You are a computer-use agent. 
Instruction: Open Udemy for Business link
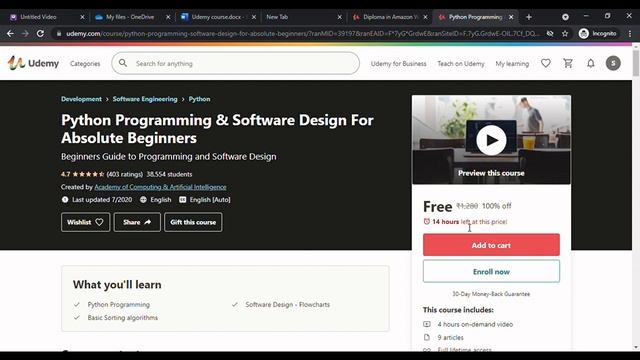[x=398, y=64]
